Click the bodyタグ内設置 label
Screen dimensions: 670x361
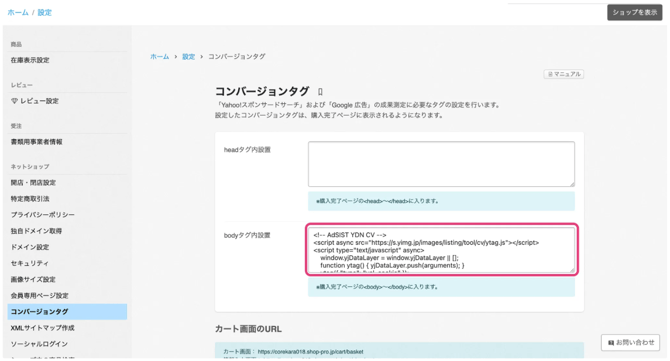[x=247, y=235]
